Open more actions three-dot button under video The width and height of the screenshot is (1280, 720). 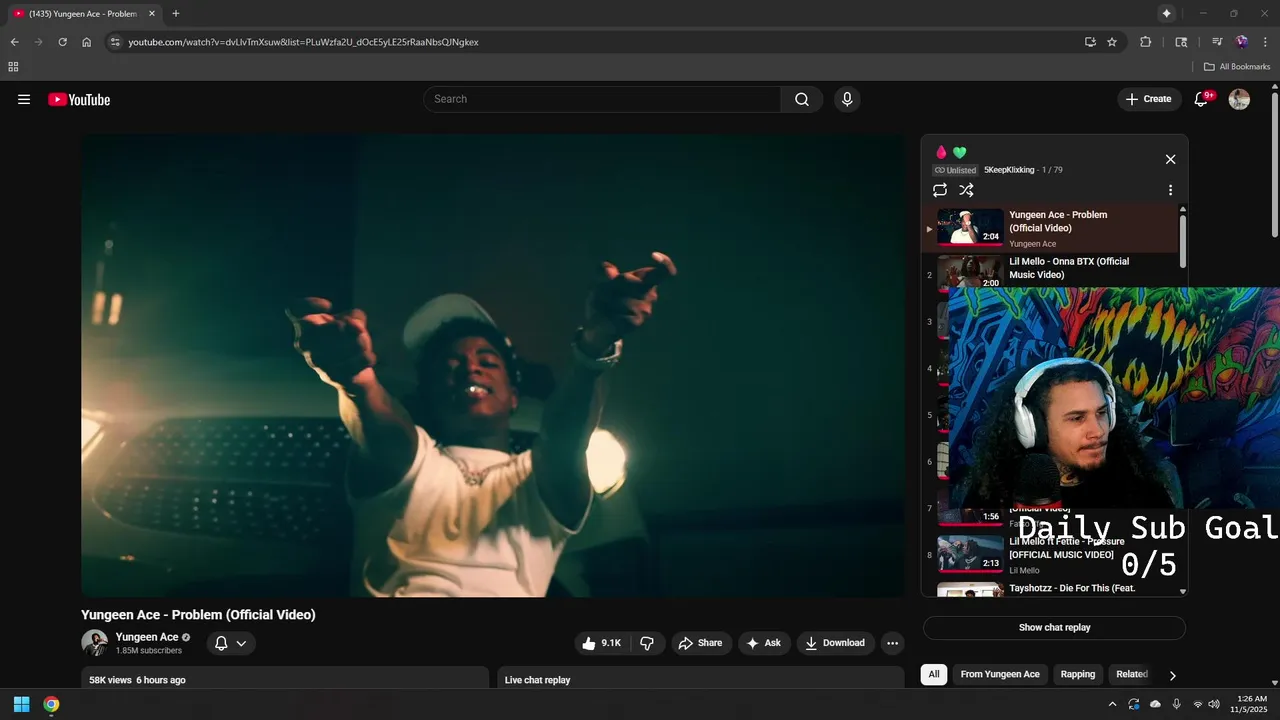893,643
